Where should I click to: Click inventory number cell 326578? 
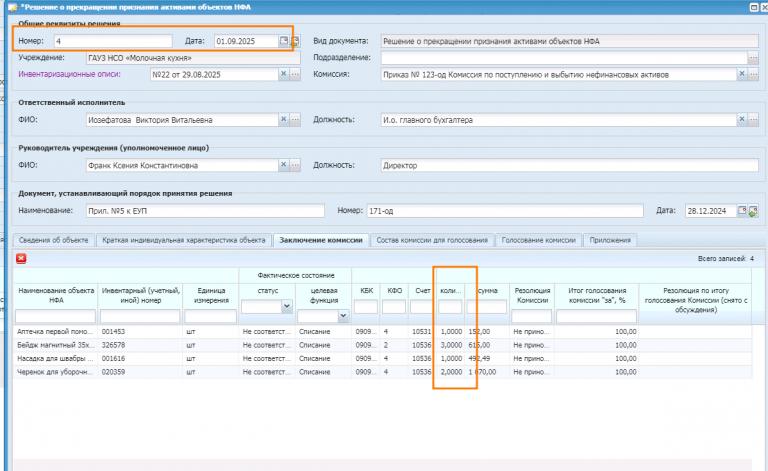click(x=140, y=345)
